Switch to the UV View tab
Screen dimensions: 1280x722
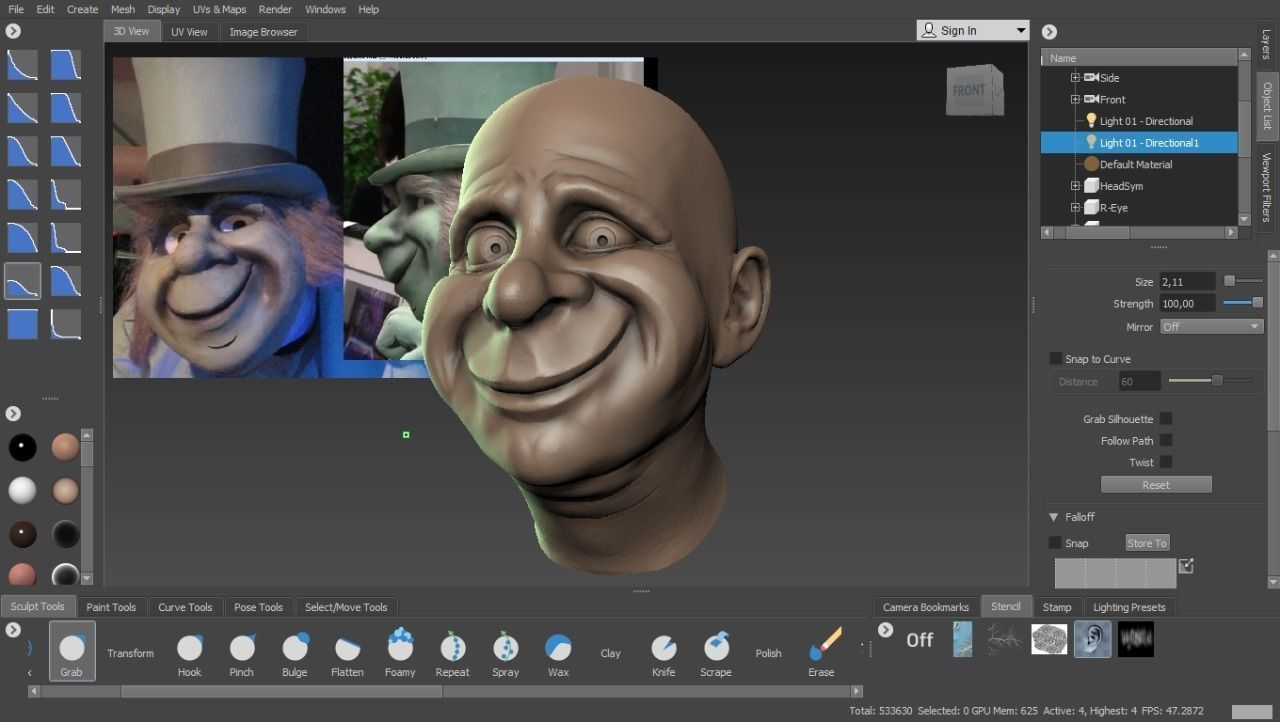click(189, 32)
